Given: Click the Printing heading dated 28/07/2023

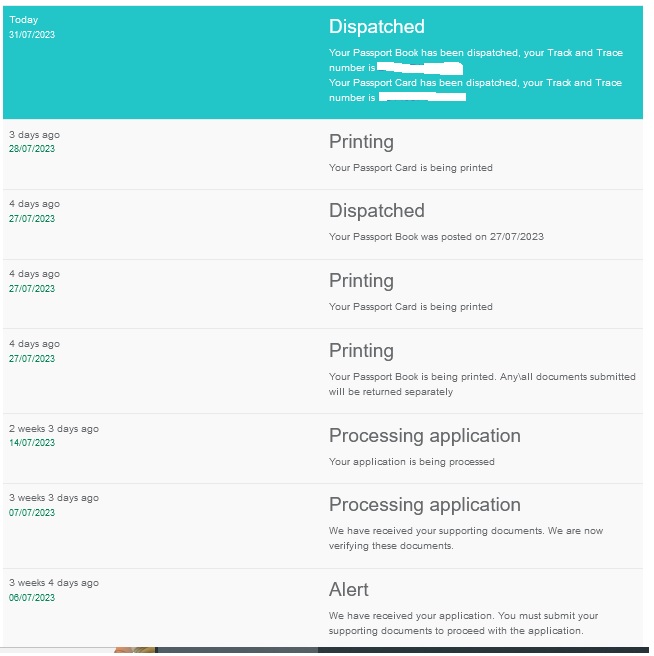Looking at the screenshot, I should click(361, 142).
